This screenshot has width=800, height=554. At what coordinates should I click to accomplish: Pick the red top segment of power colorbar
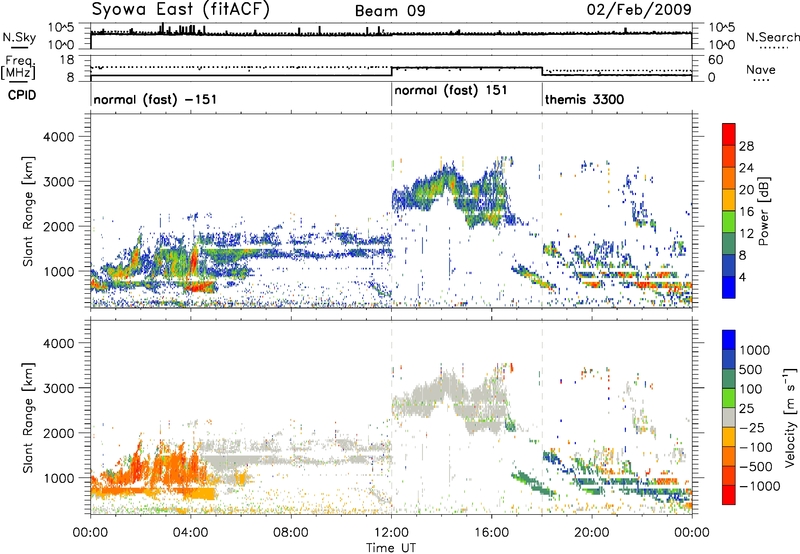[729, 134]
